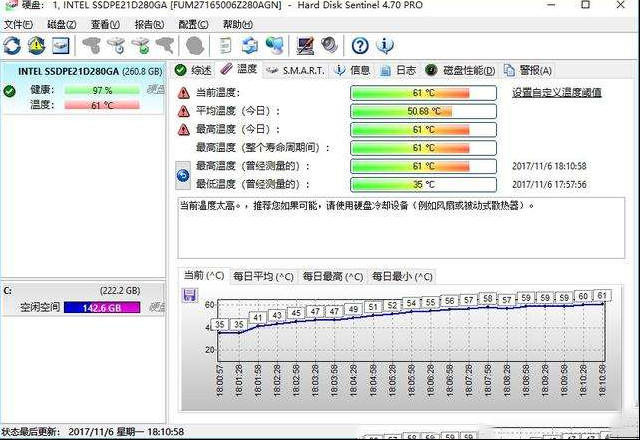Open help via the question mark icon
Screen dimensions: 640x440
(360, 45)
